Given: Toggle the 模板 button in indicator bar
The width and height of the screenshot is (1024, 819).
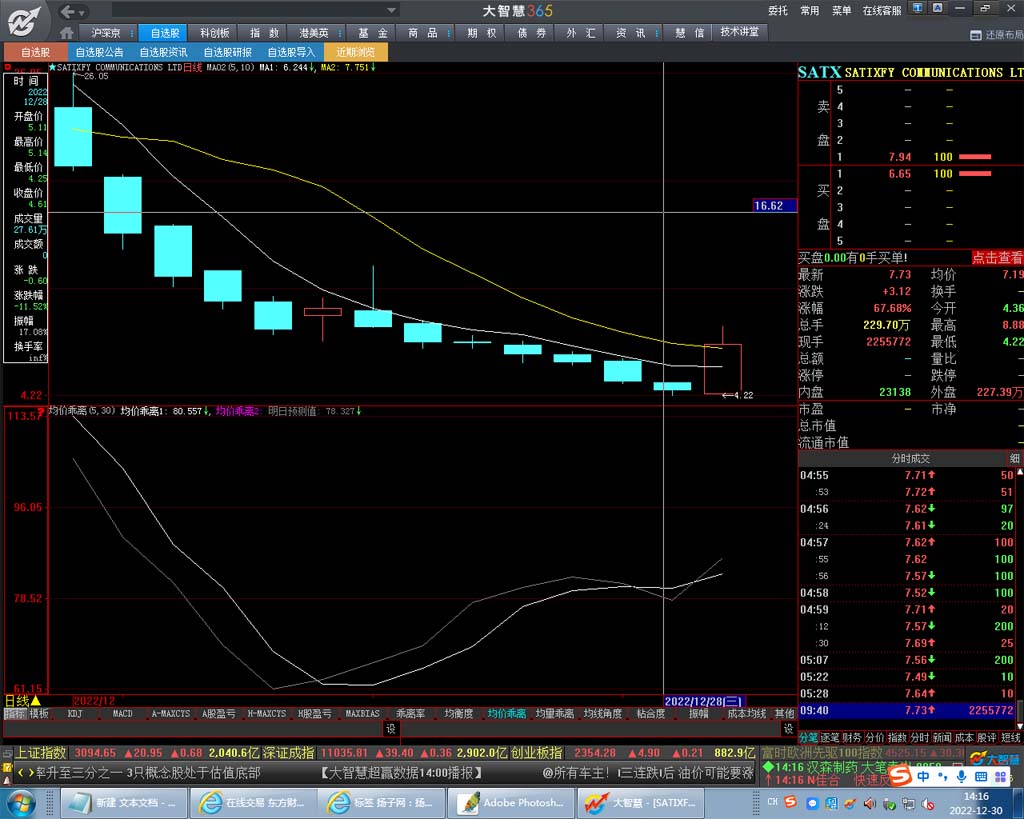Looking at the screenshot, I should (x=39, y=714).
